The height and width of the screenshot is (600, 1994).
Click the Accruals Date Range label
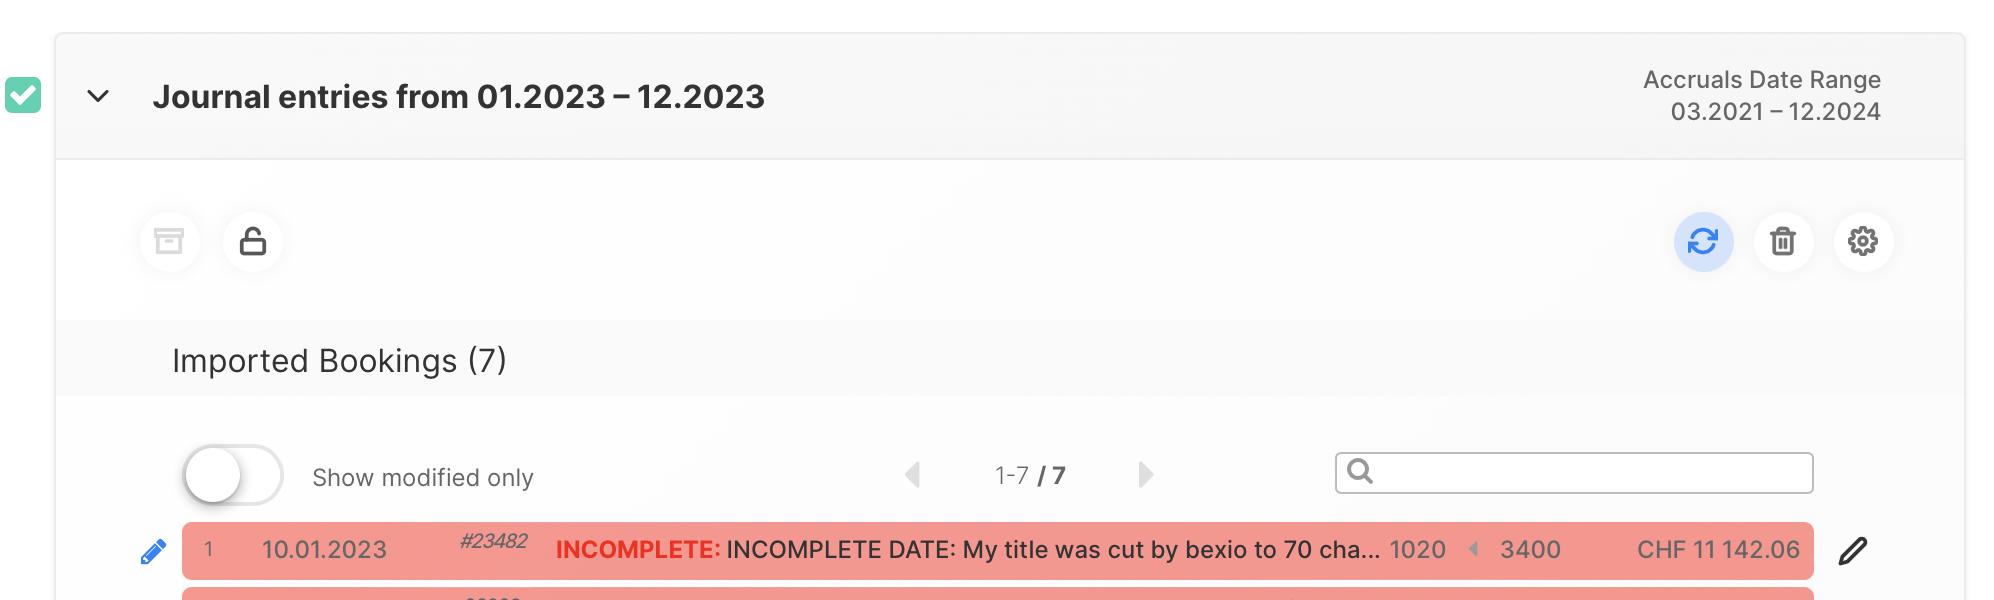1761,79
